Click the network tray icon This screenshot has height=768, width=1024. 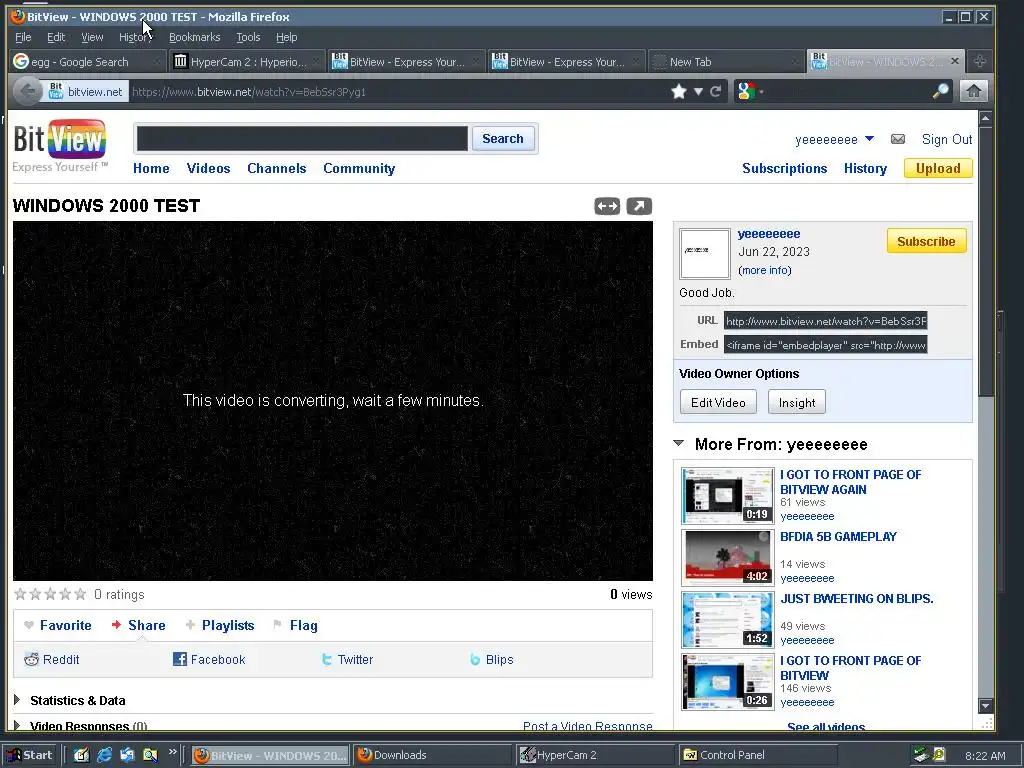(x=921, y=755)
